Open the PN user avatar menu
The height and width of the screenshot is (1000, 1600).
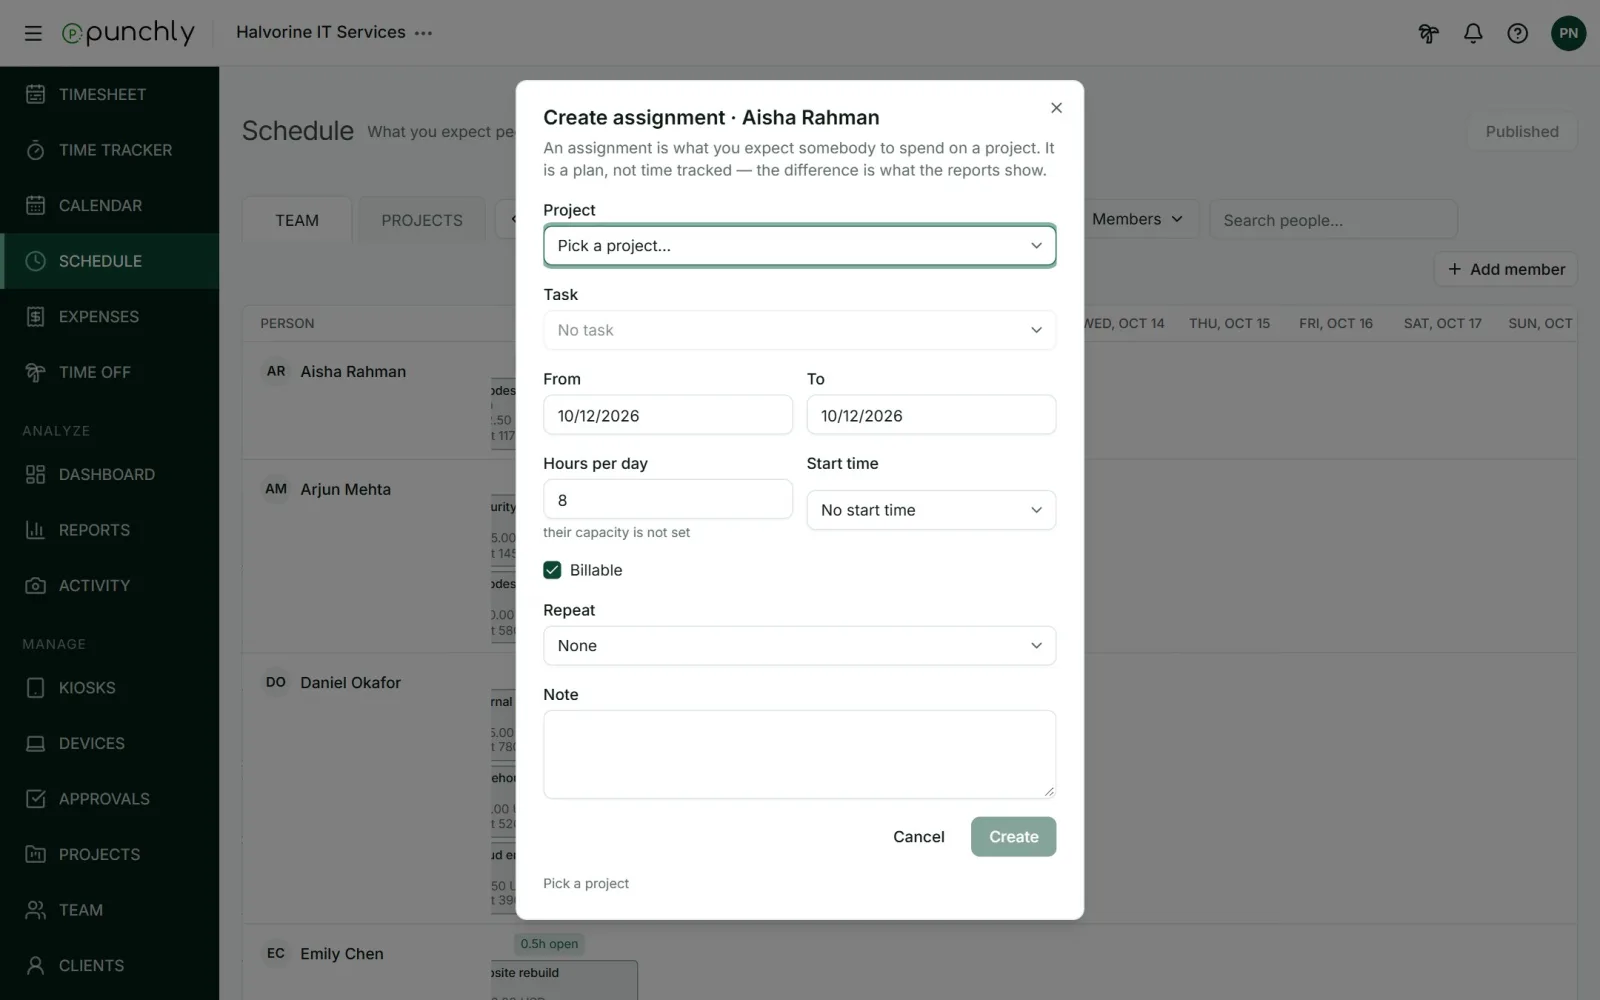(x=1568, y=33)
